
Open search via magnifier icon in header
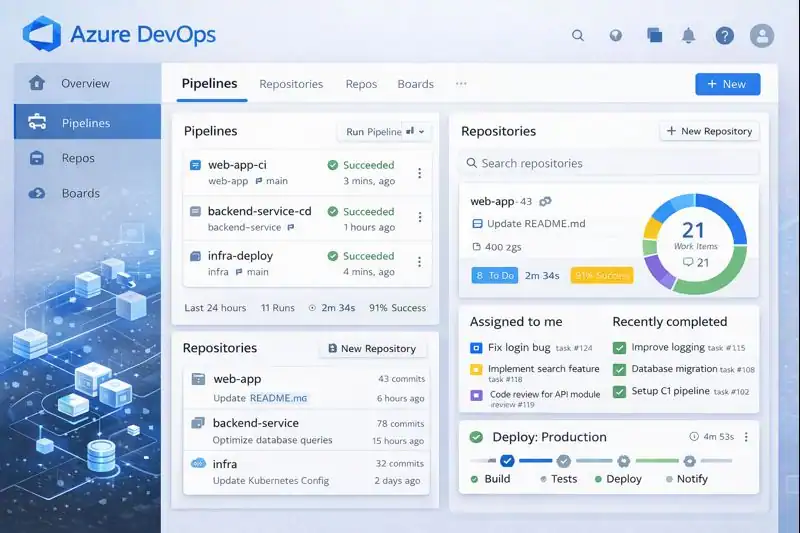(x=578, y=35)
